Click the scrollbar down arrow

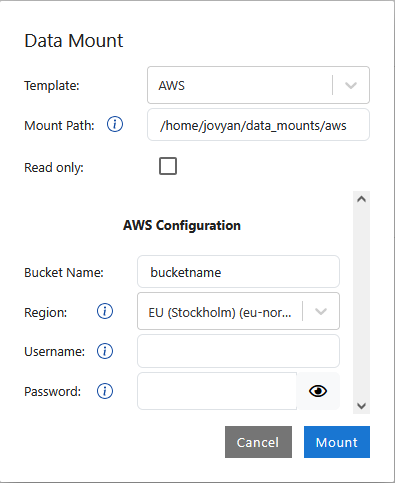click(x=361, y=406)
